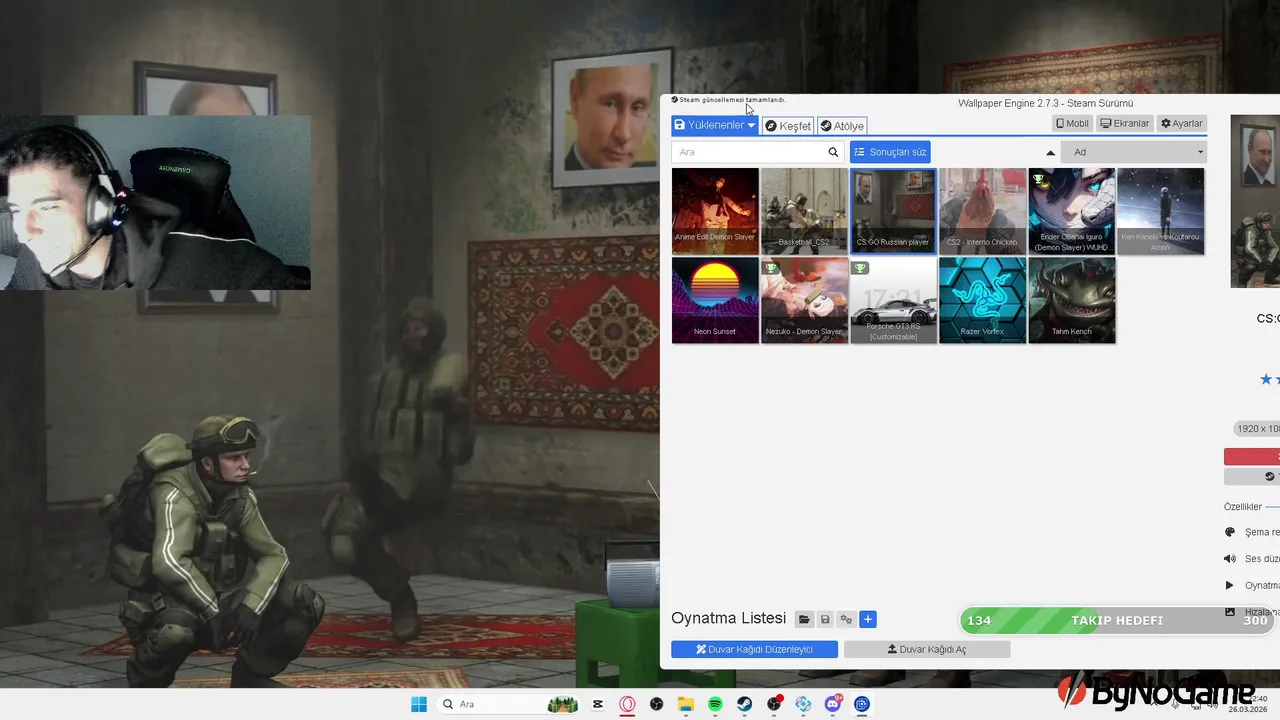Click wallpaper preview image in side panel
This screenshot has width=1280, height=720.
pos(1255,201)
